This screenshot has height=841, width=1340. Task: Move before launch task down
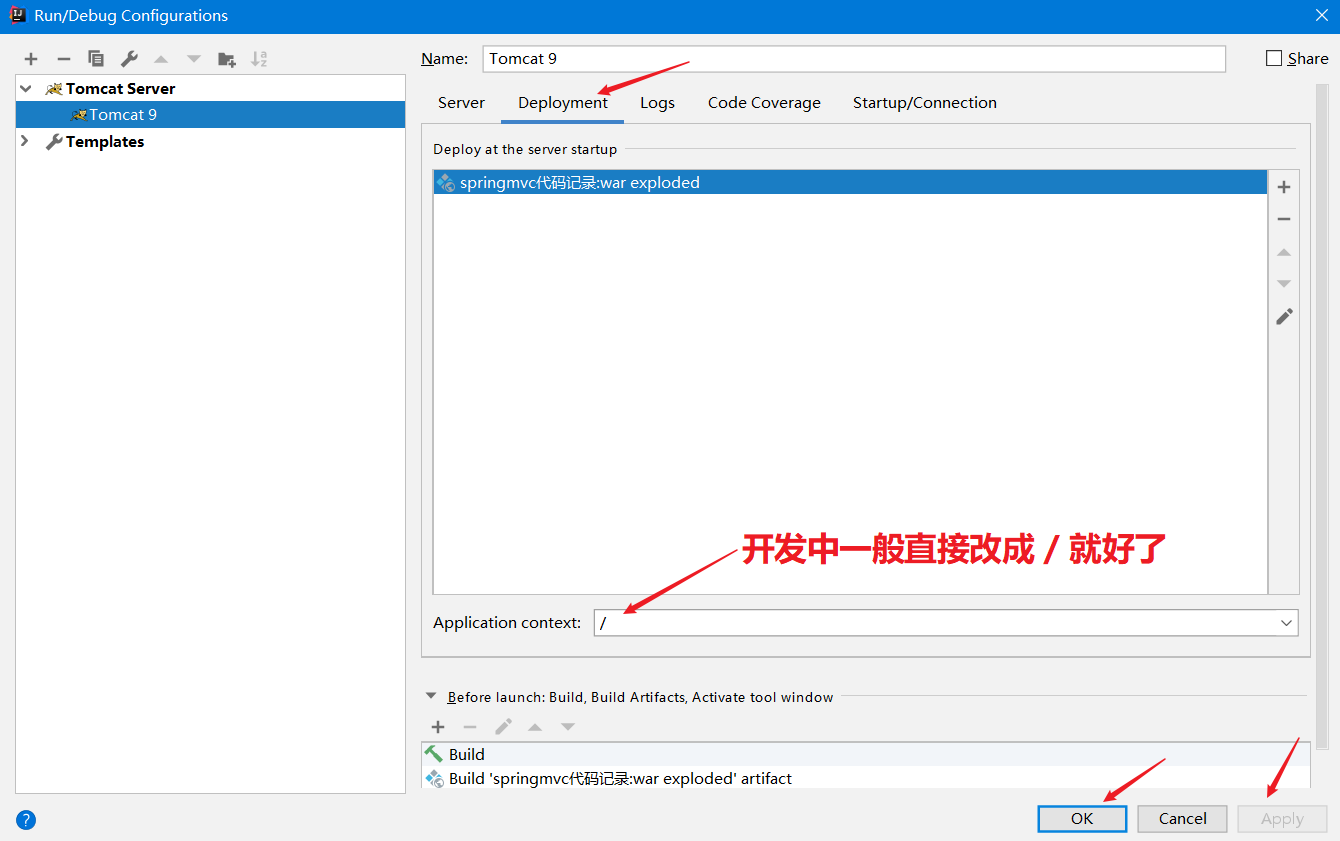[568, 727]
